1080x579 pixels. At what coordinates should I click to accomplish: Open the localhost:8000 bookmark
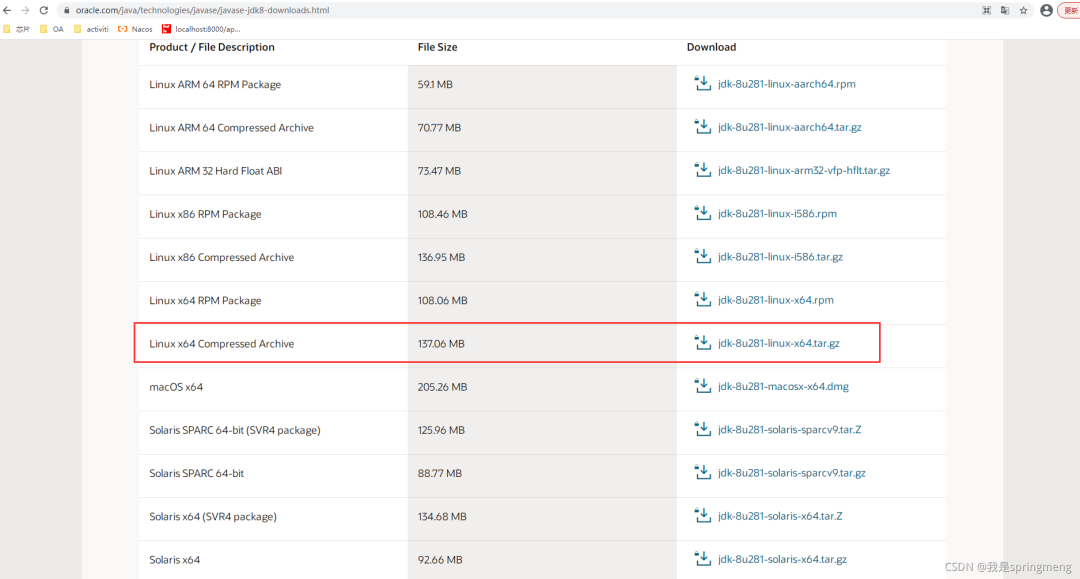click(200, 29)
